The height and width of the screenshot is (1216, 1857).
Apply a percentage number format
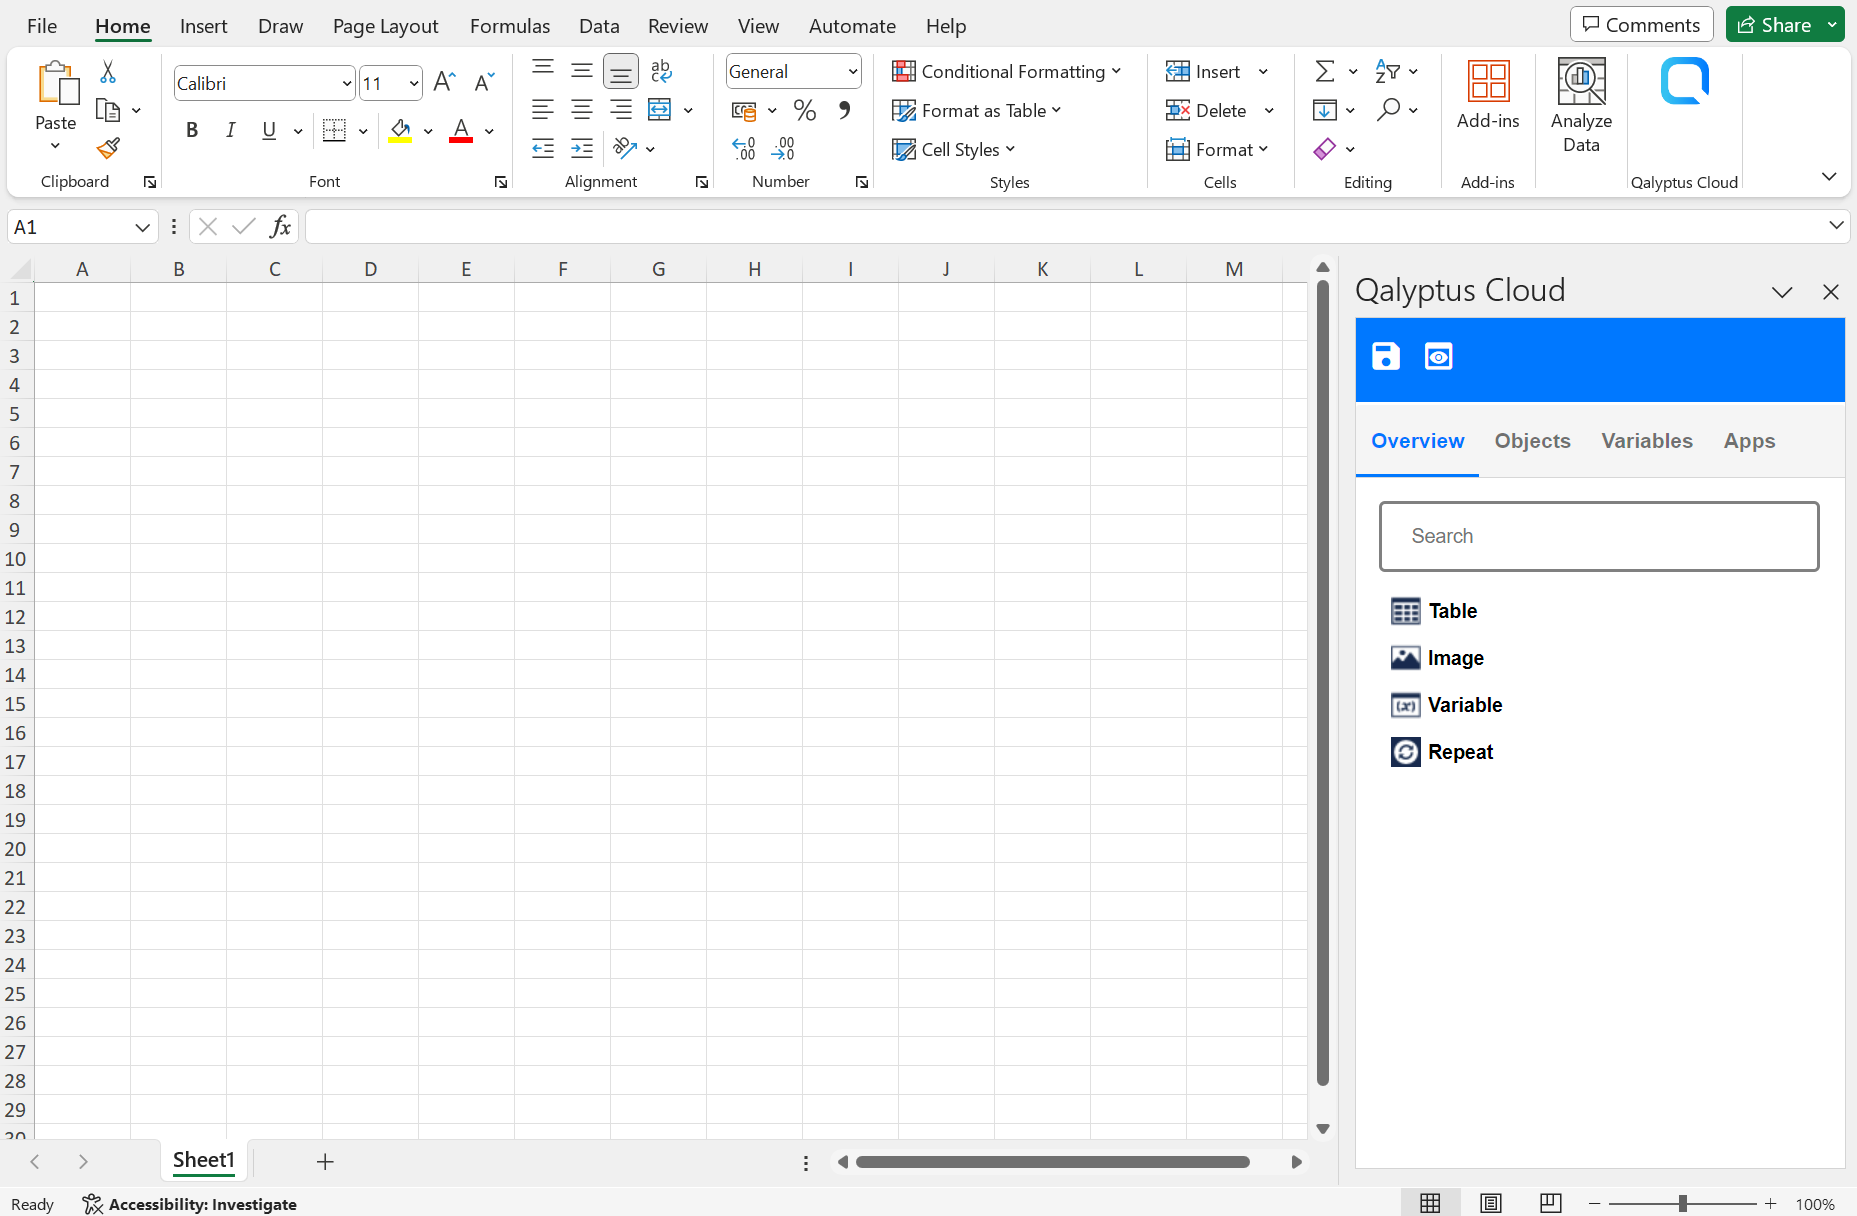(805, 110)
